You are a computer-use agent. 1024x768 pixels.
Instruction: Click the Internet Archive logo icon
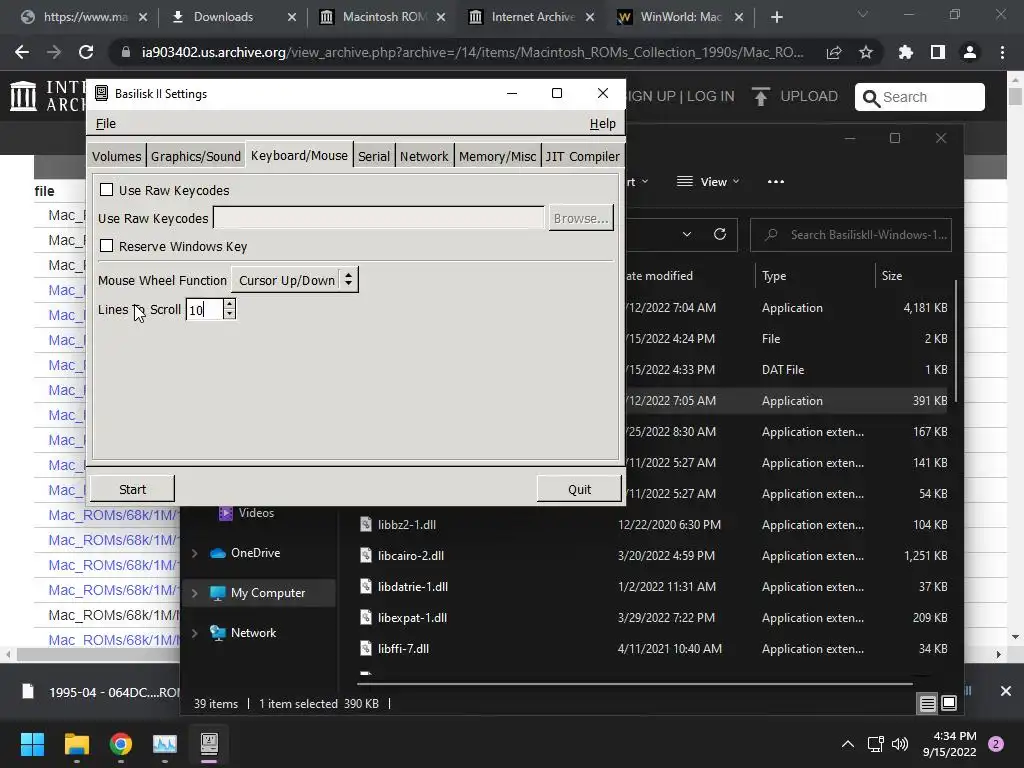pos(24,96)
